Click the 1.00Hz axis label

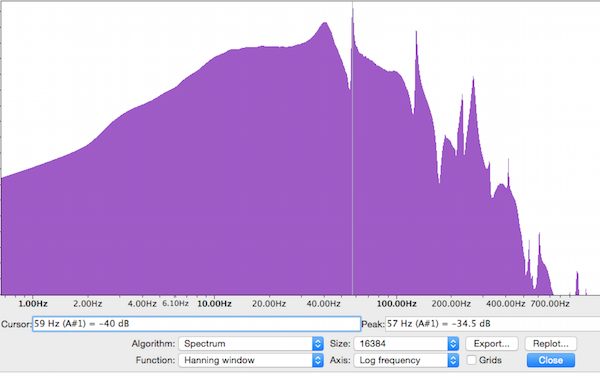click(33, 304)
